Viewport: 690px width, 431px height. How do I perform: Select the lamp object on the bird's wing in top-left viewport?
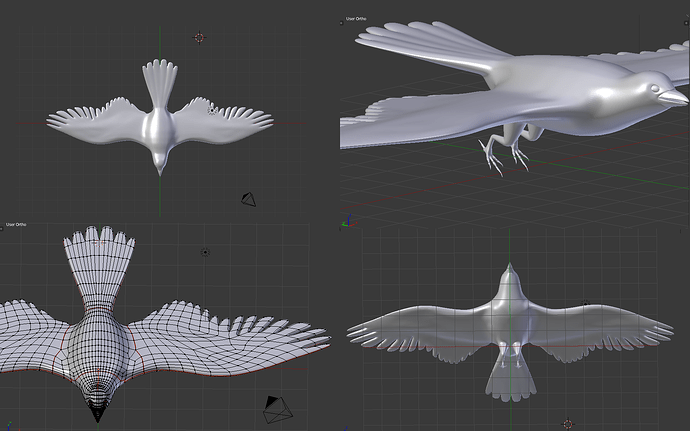(x=212, y=110)
